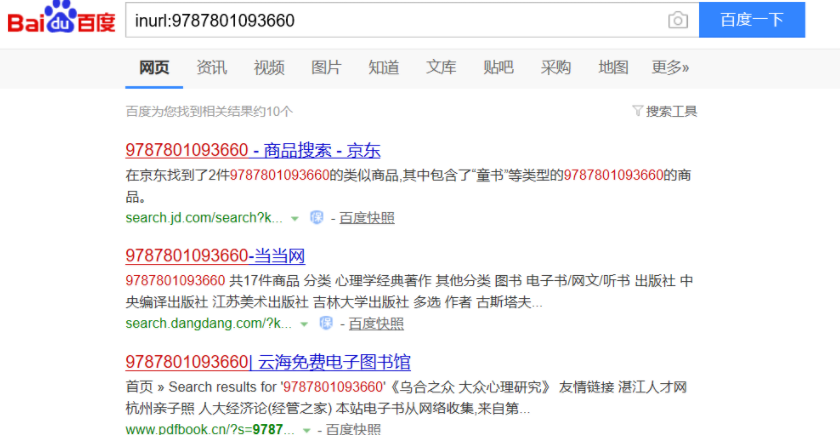Click the Baidu logo
Viewport: 840px width, 435px height.
62,20
